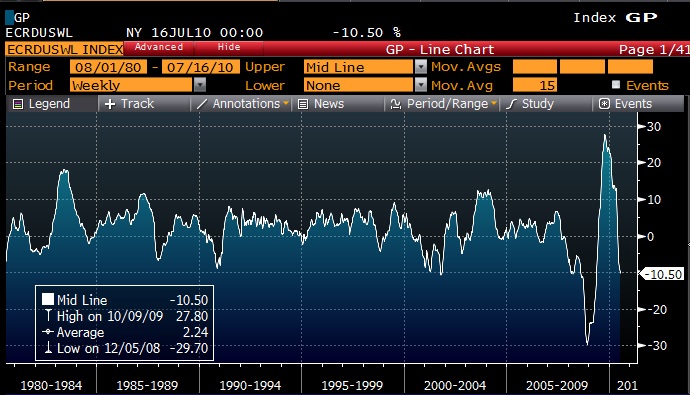Click the High marker icon in legend
The width and height of the screenshot is (690, 395).
48,315
